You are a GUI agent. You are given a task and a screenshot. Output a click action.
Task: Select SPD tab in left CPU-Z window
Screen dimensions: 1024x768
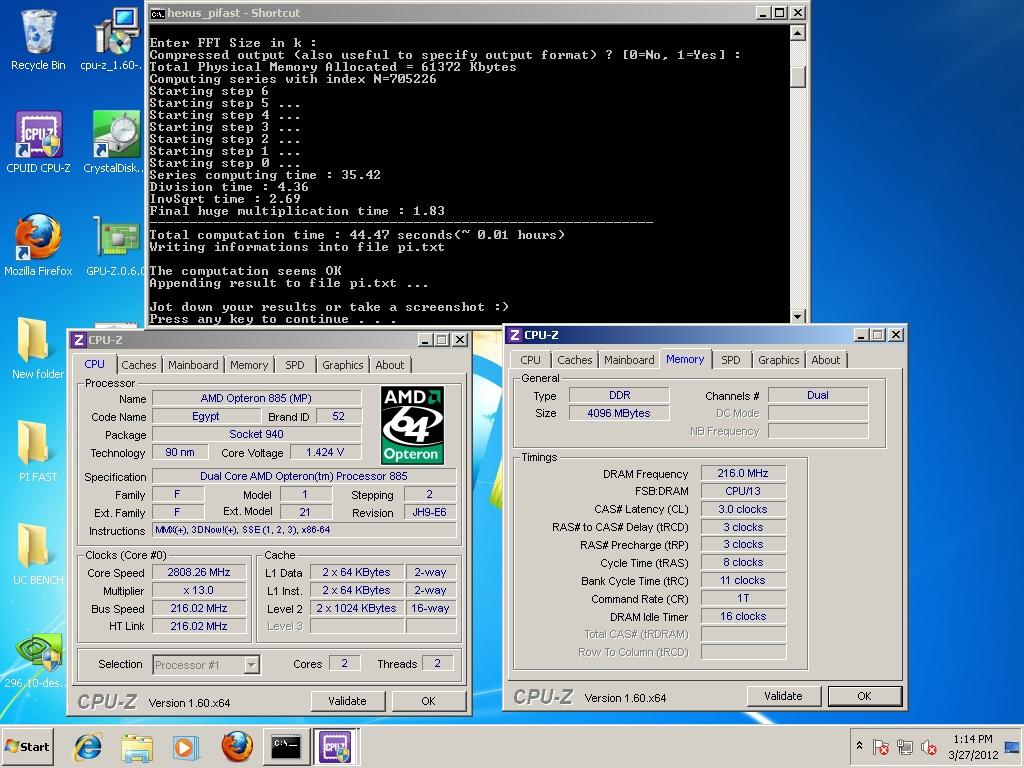tap(295, 365)
